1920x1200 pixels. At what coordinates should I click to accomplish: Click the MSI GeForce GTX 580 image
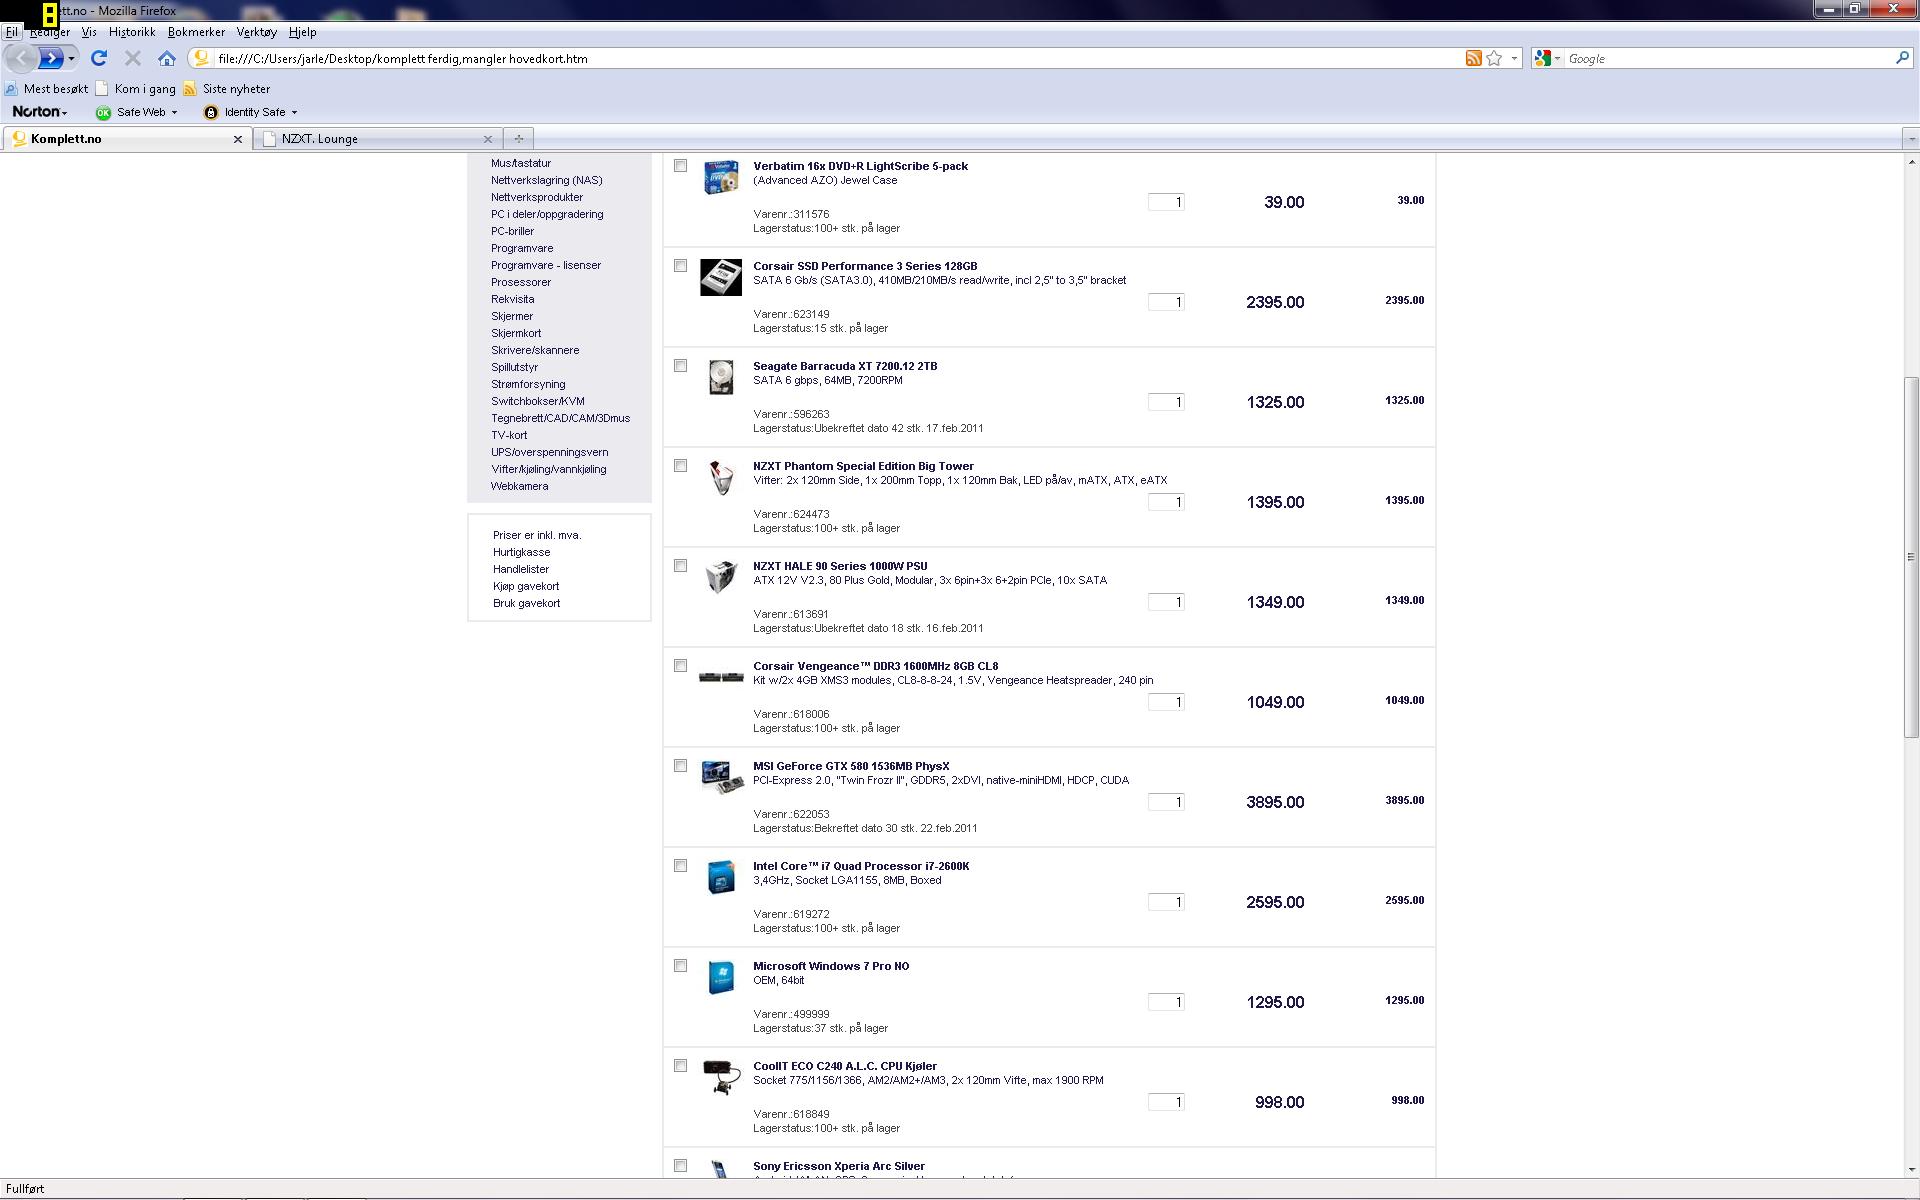(x=722, y=777)
